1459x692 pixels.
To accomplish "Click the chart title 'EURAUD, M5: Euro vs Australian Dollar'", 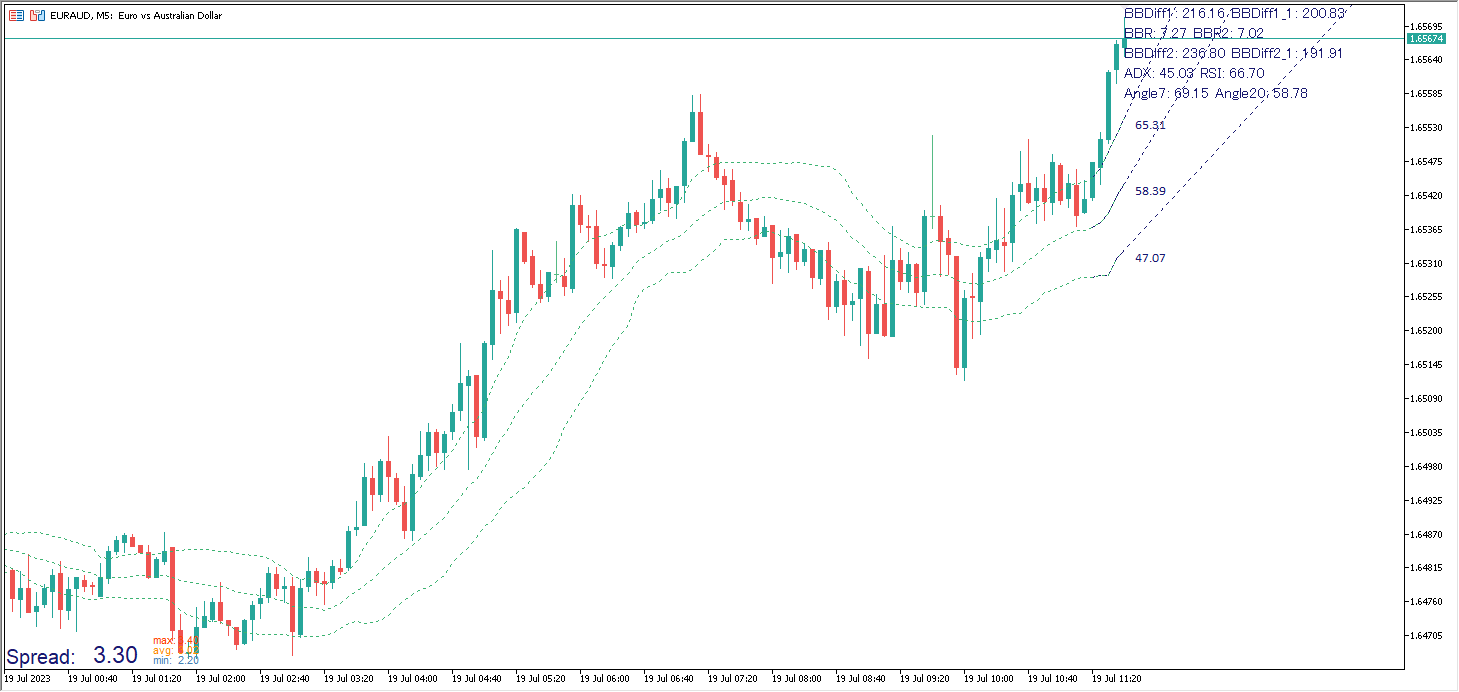I will (x=136, y=16).
